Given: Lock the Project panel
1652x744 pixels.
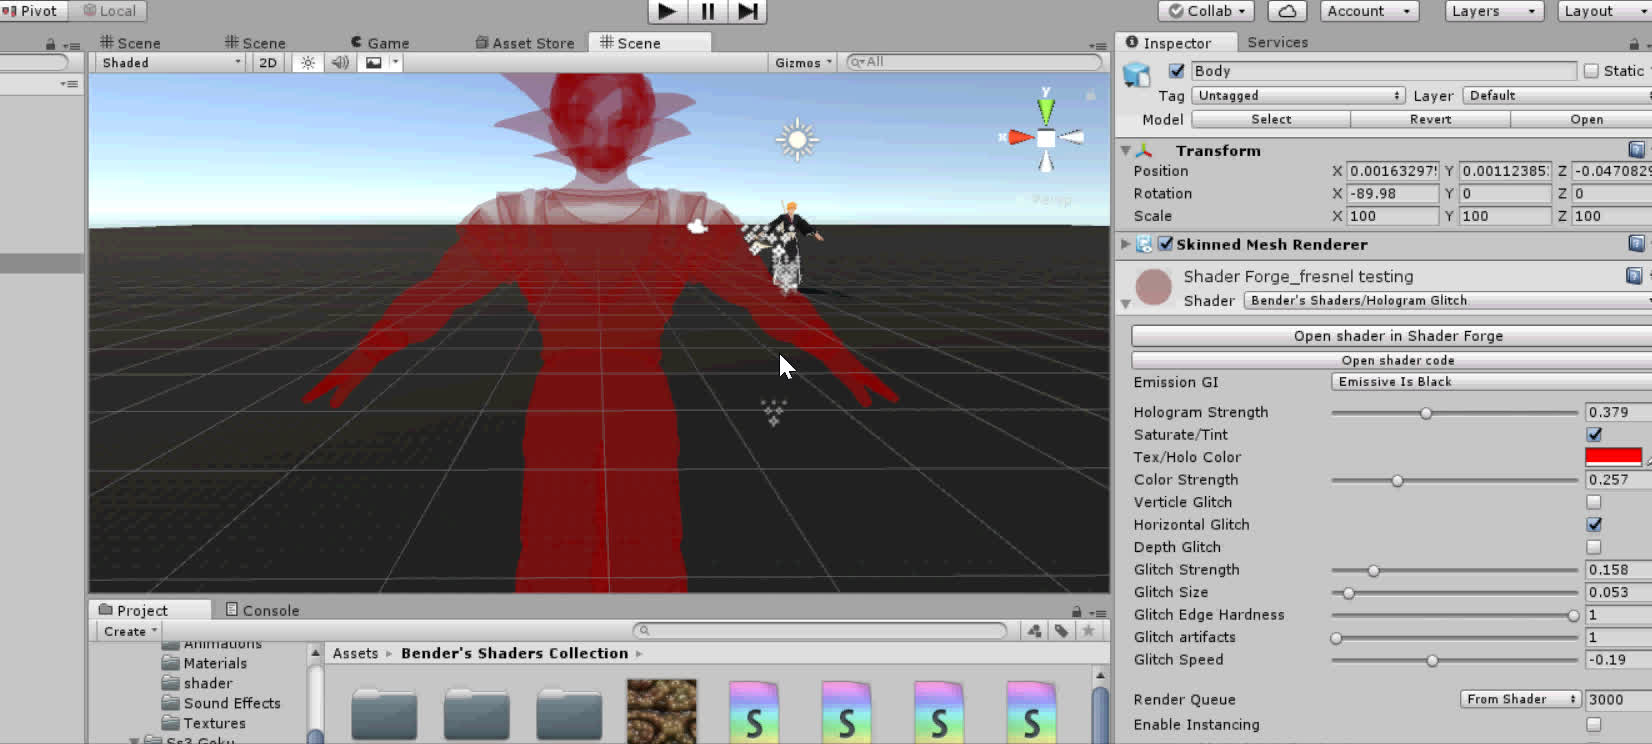Looking at the screenshot, I should point(1077,611).
